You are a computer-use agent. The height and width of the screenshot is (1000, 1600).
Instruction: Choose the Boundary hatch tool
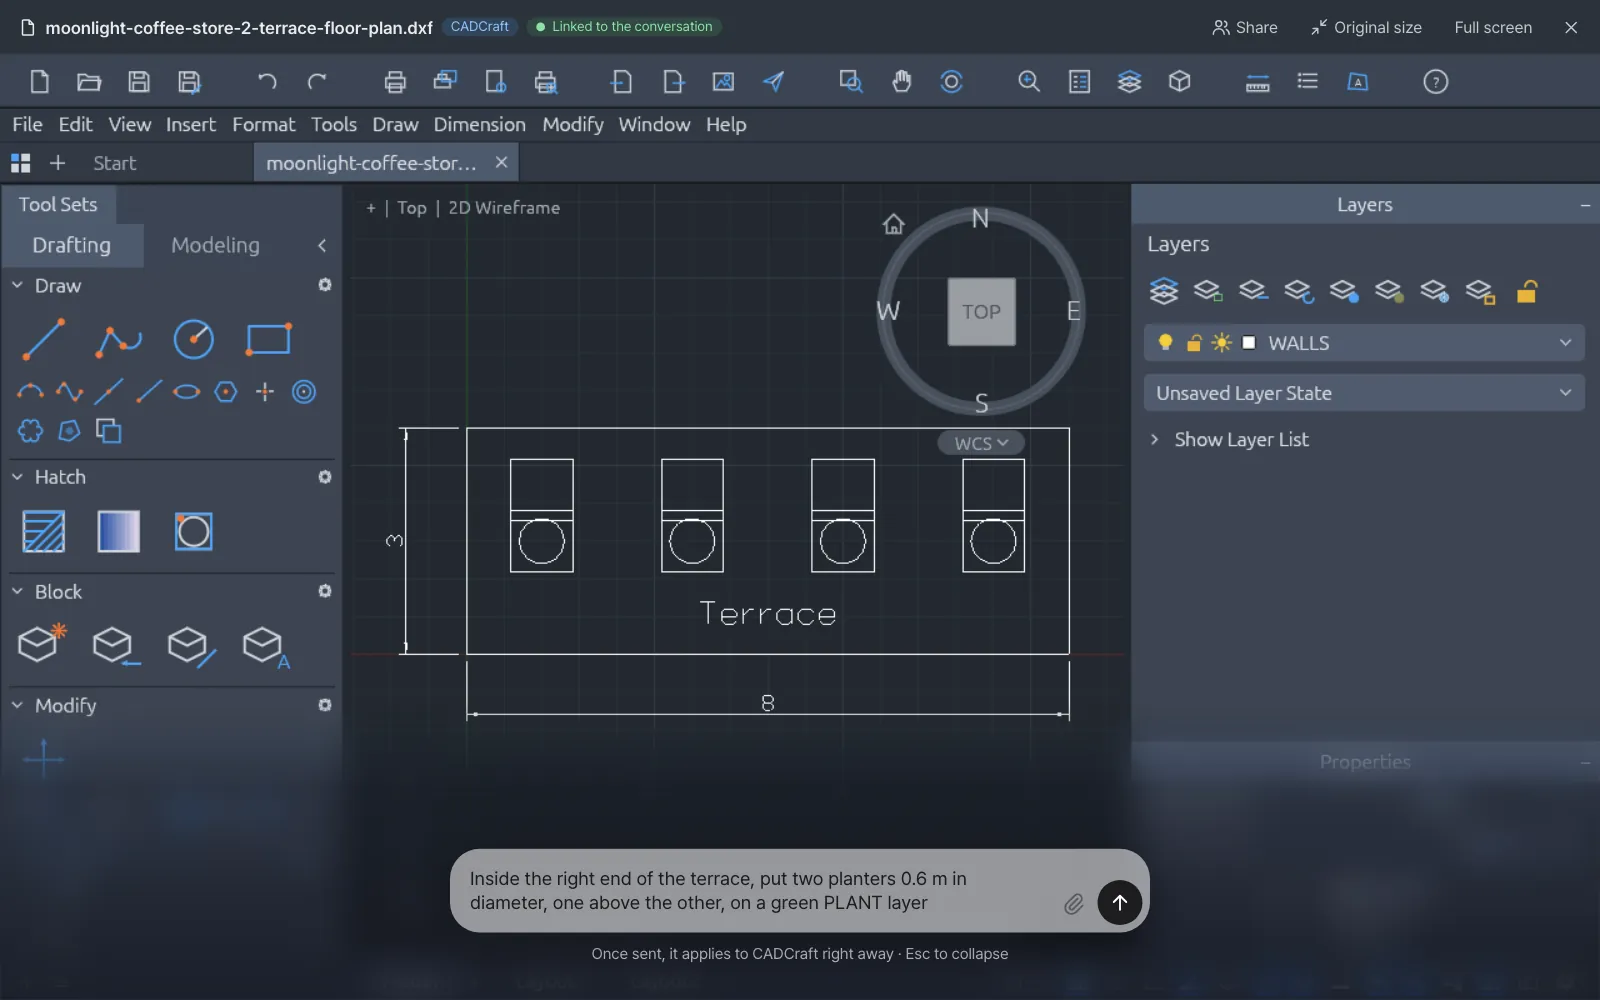pyautogui.click(x=193, y=531)
